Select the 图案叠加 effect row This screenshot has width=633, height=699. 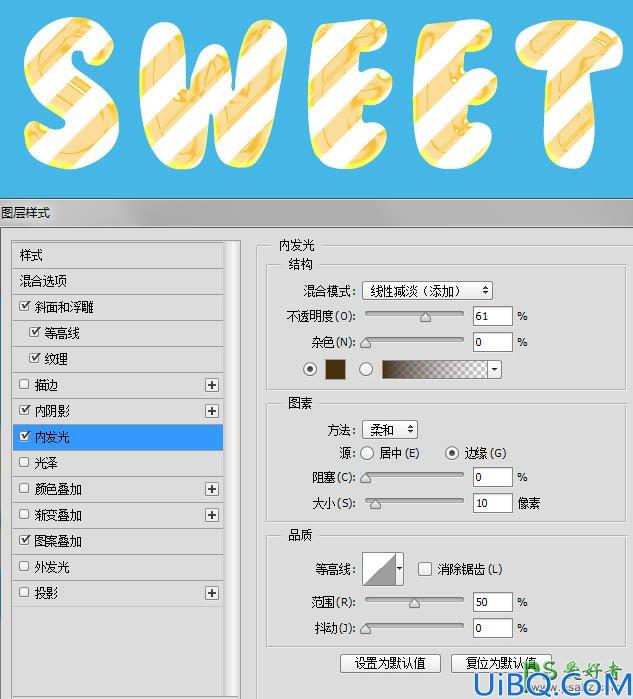[x=118, y=541]
